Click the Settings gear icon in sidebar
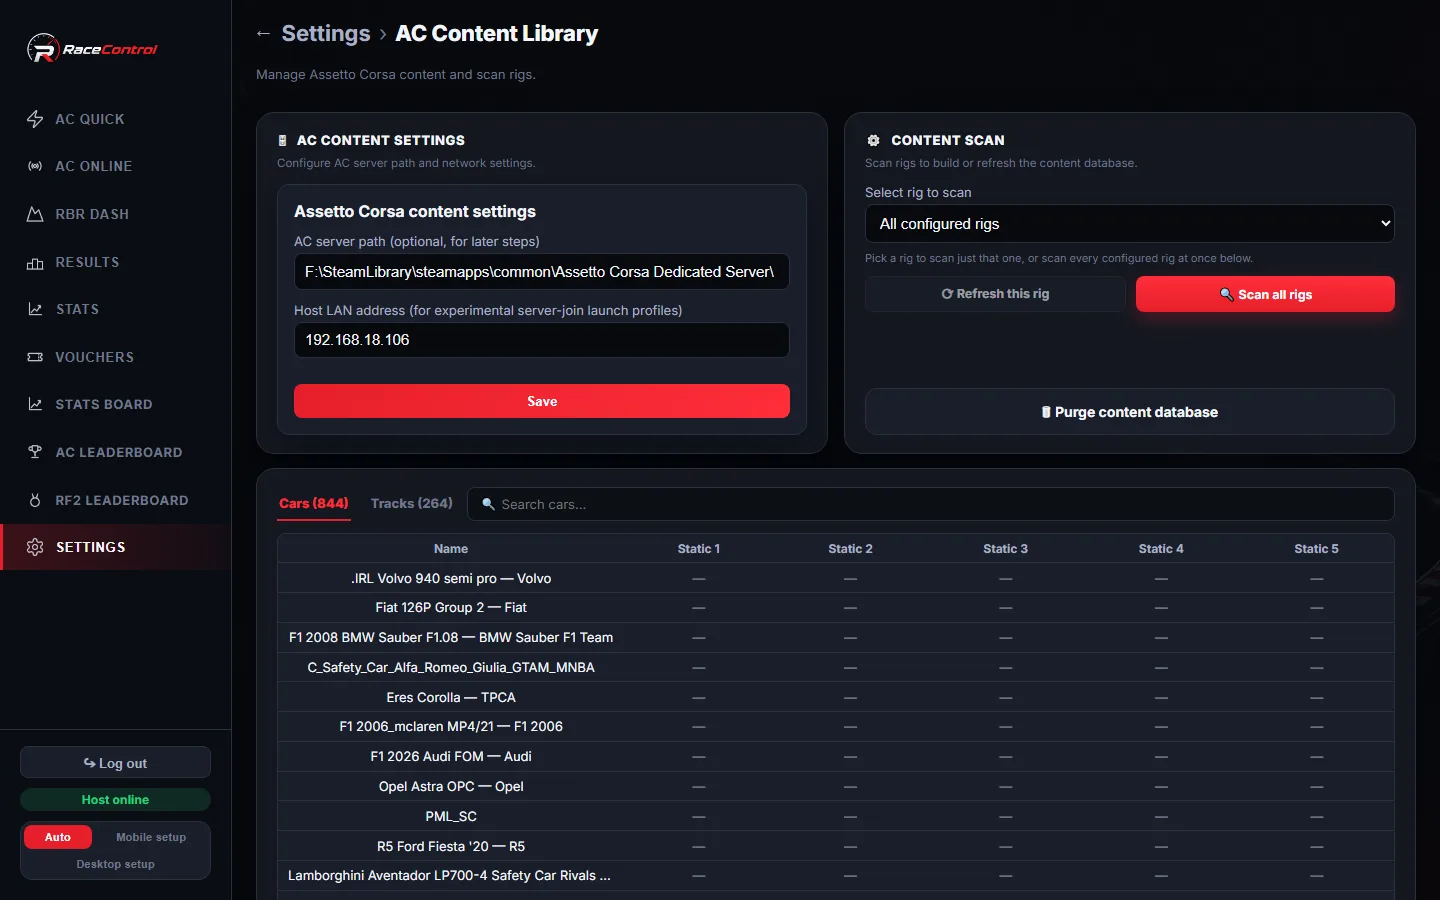 coord(35,547)
